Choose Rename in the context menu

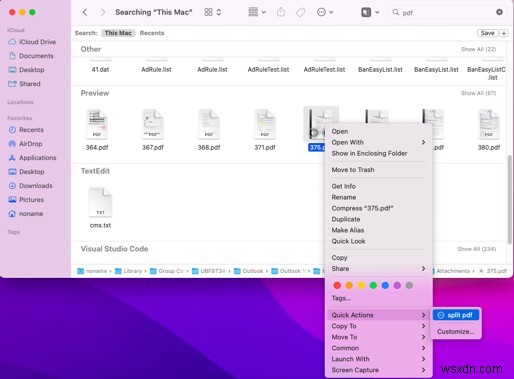(x=378, y=197)
